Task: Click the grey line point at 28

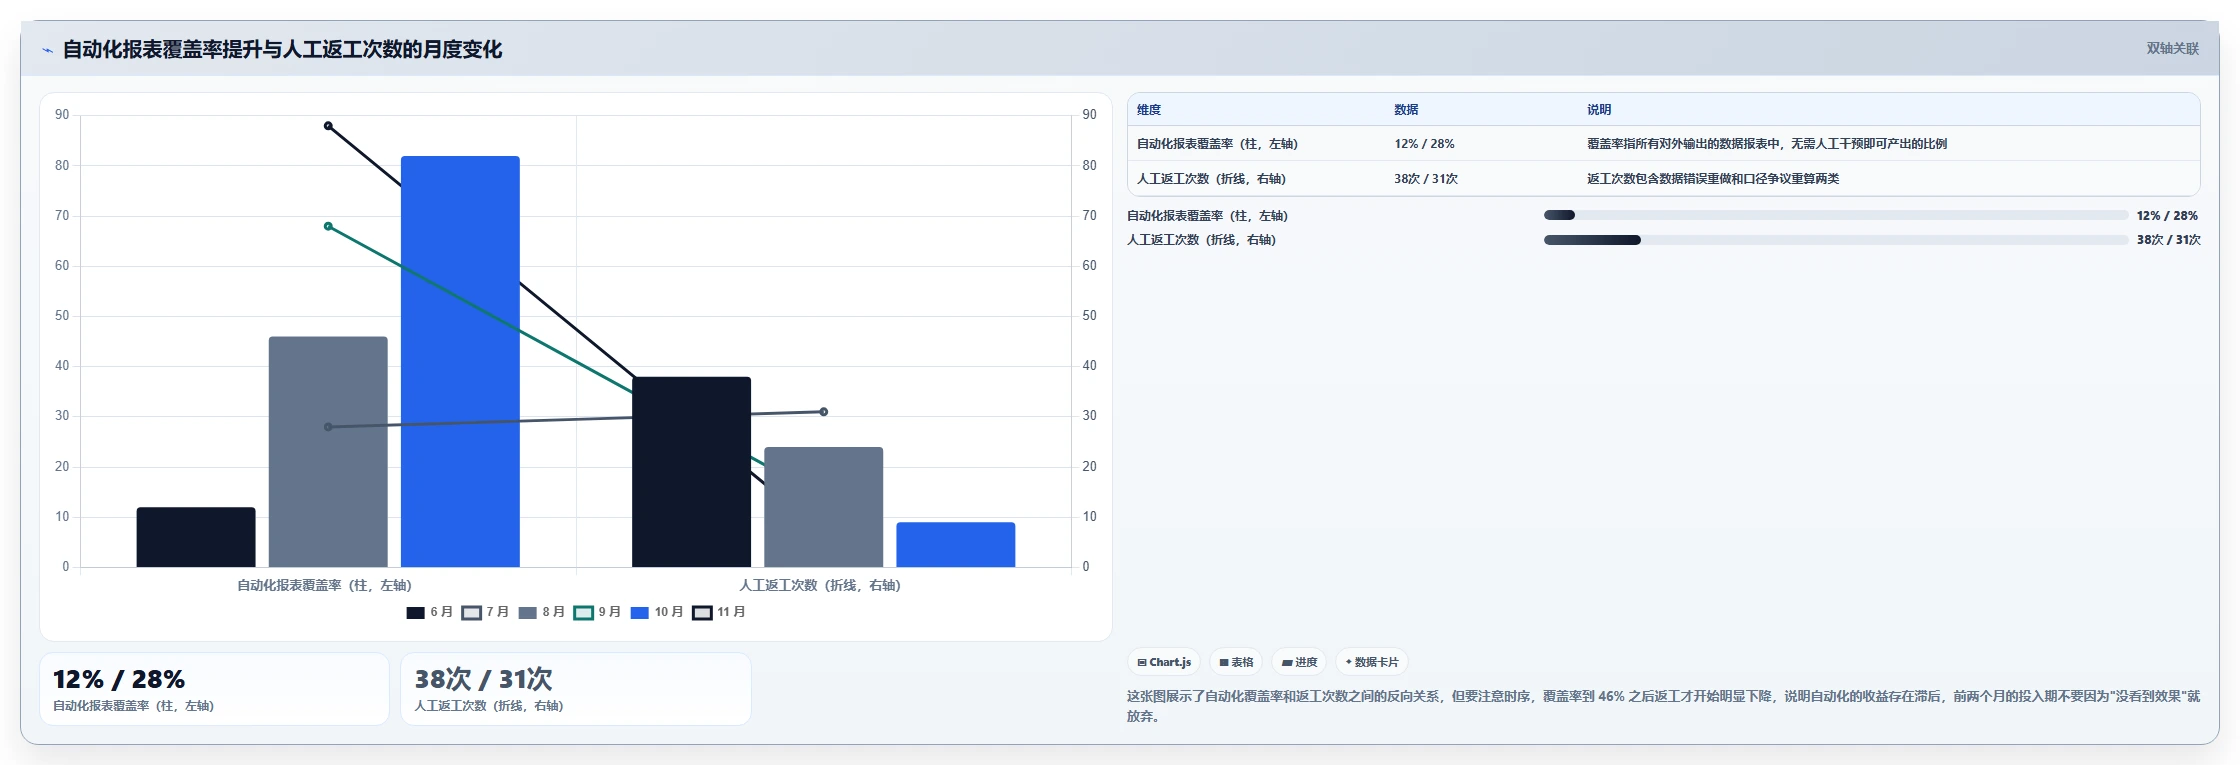Action: coord(328,427)
